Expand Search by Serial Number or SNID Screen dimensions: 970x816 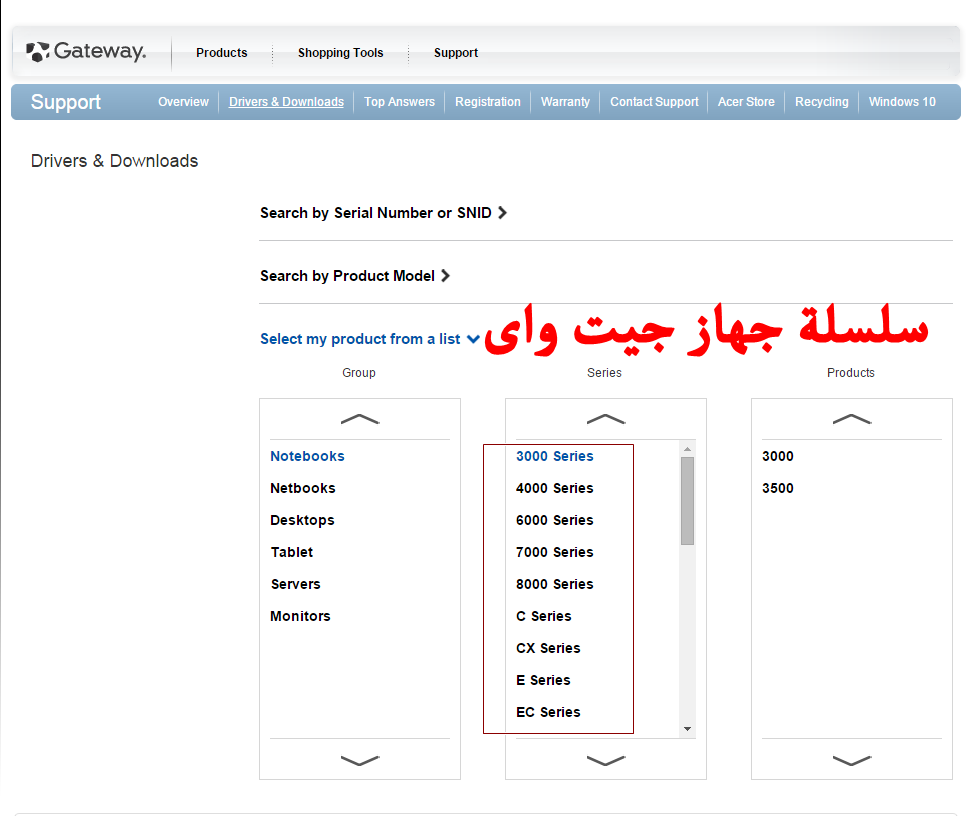pyautogui.click(x=383, y=213)
